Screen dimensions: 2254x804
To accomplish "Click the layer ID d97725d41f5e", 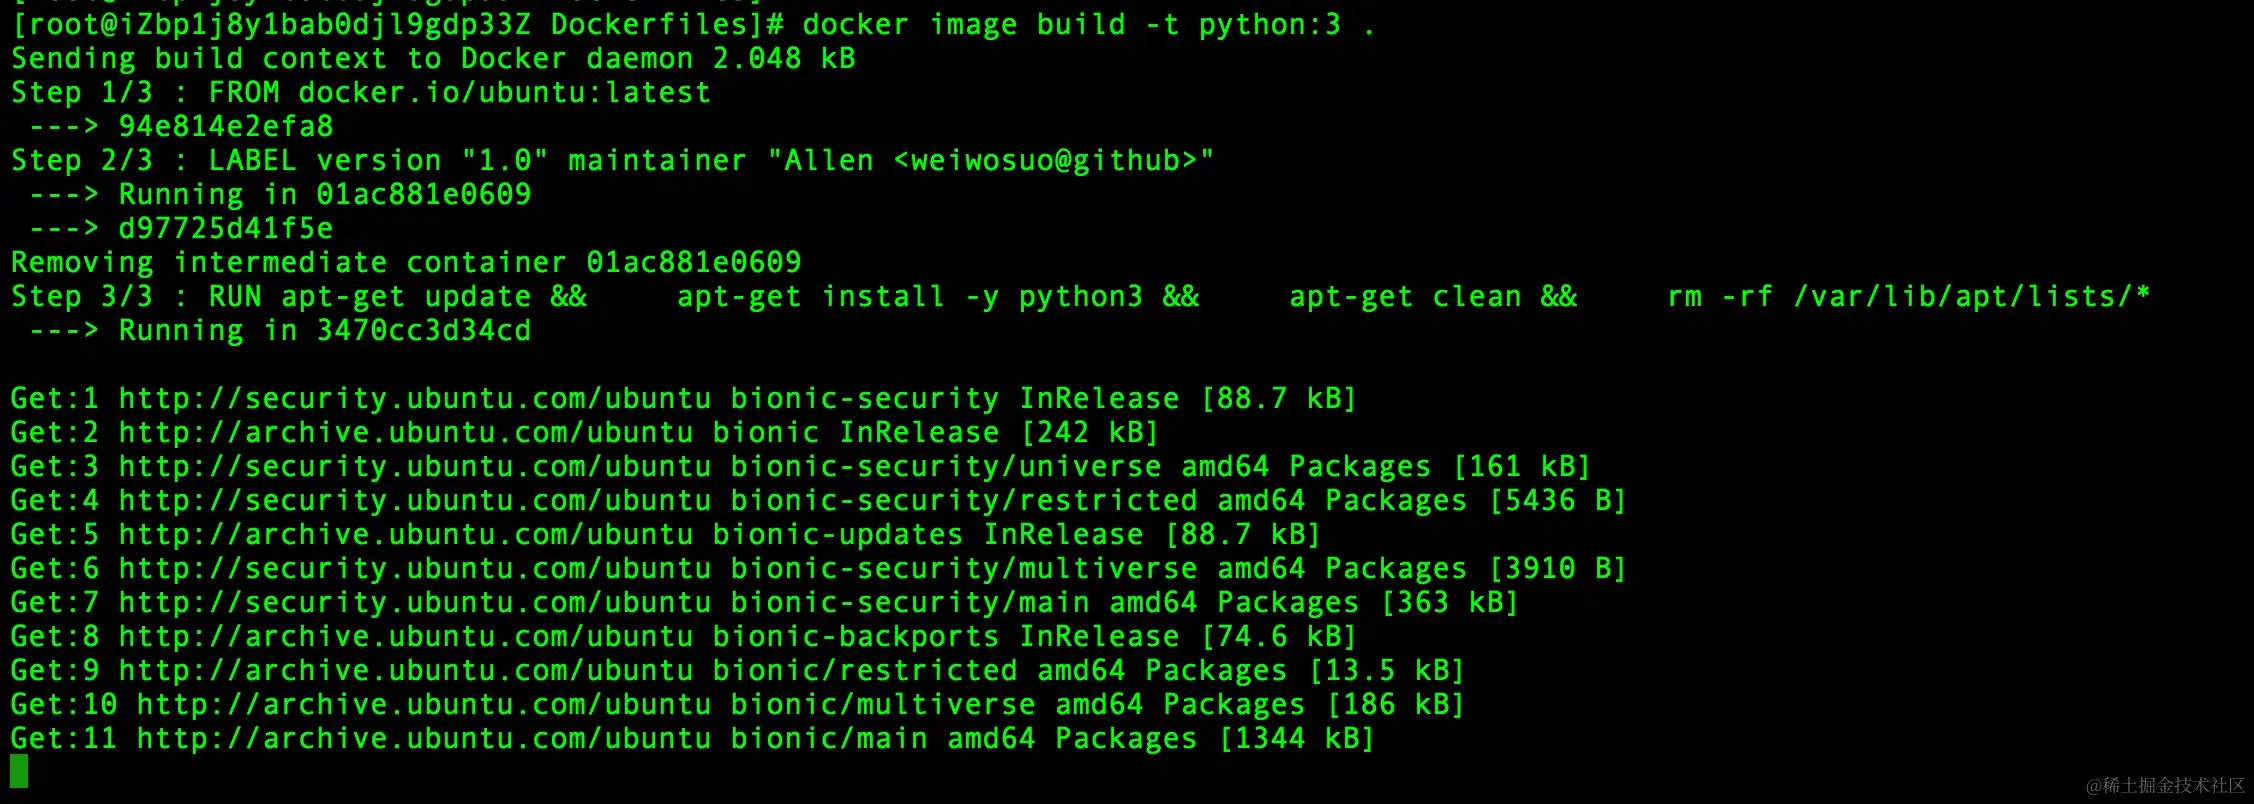I will [226, 229].
